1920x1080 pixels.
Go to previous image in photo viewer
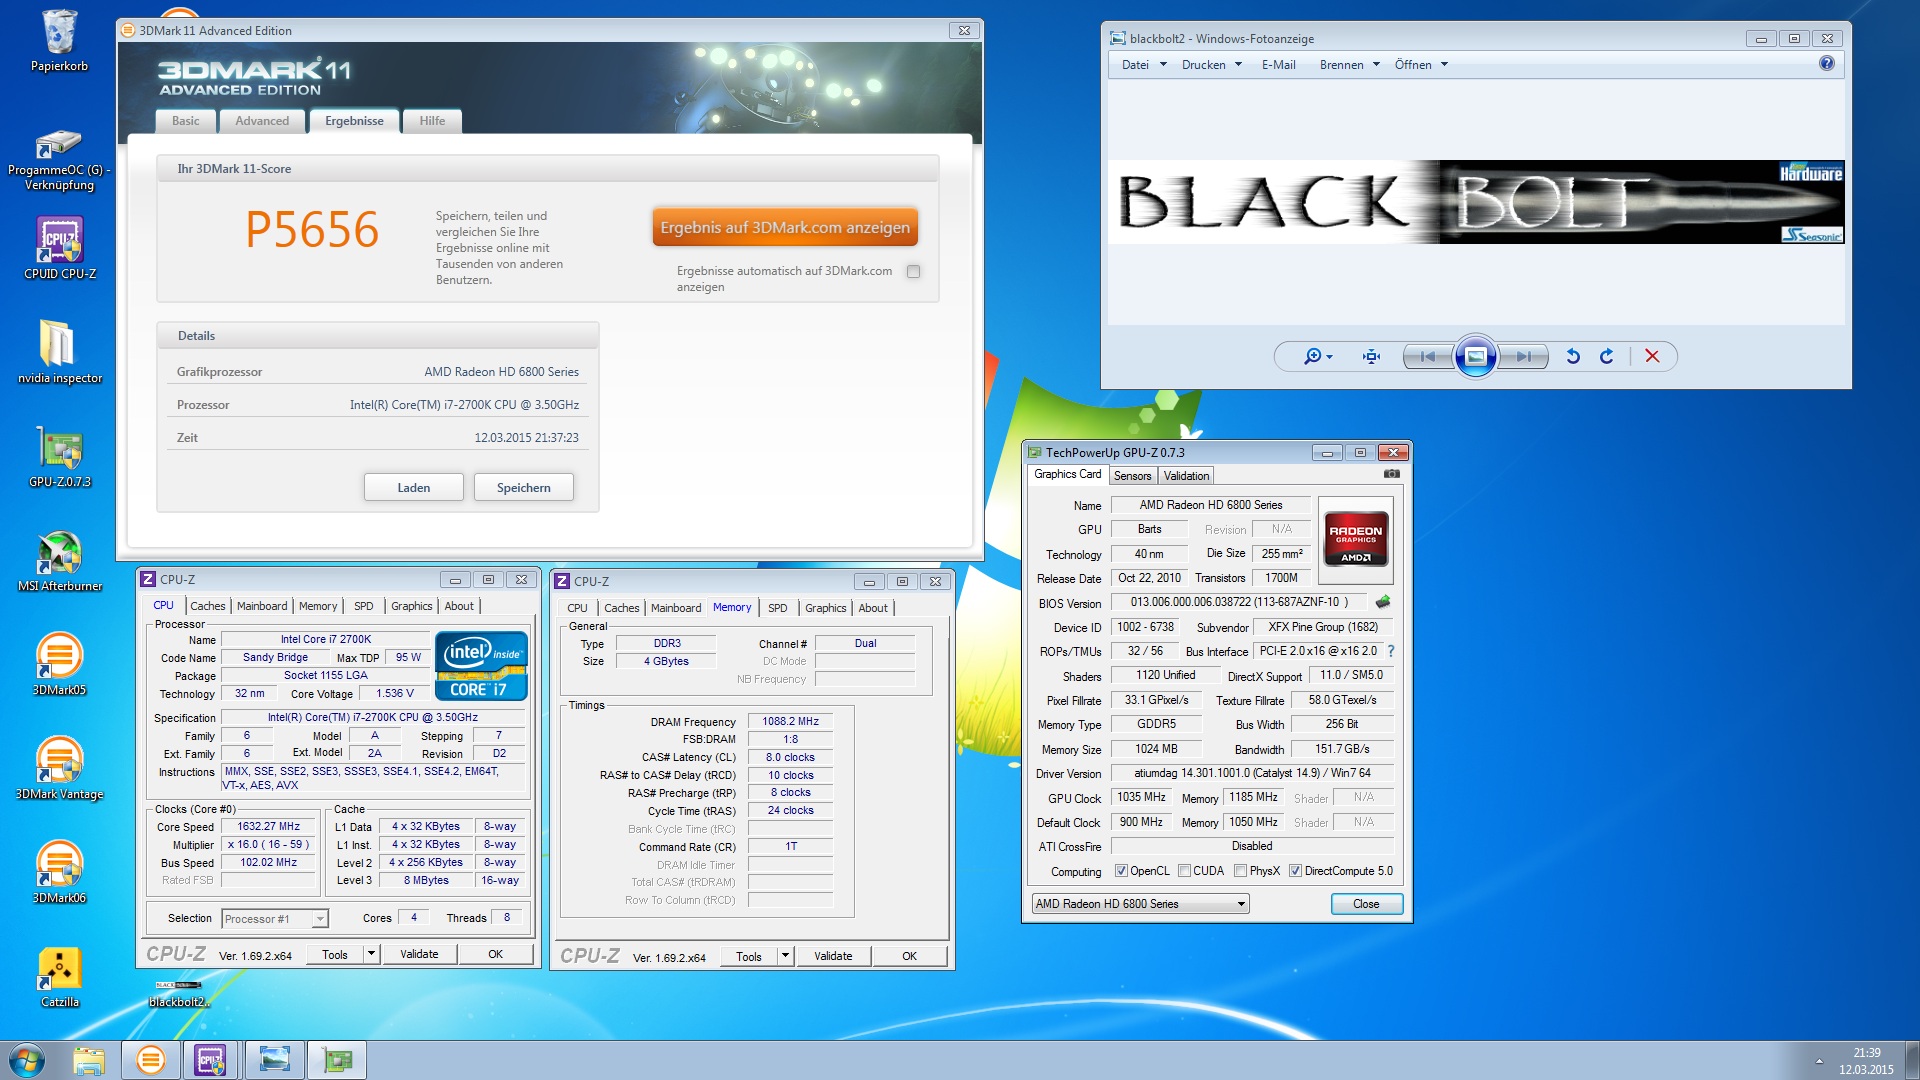coord(1428,356)
